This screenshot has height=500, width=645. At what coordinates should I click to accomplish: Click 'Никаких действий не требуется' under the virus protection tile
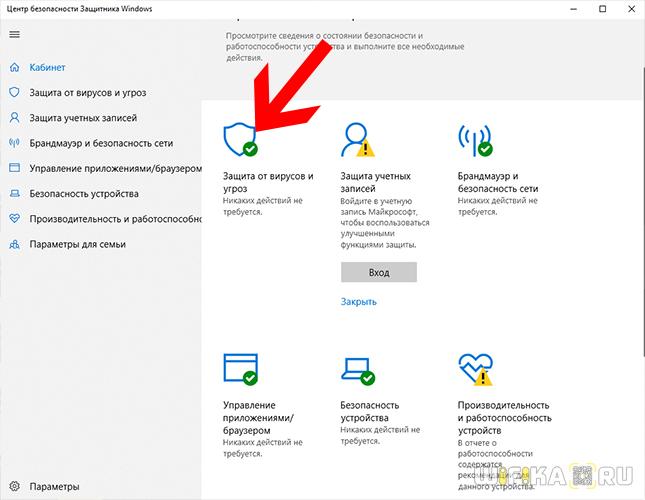[x=263, y=206]
